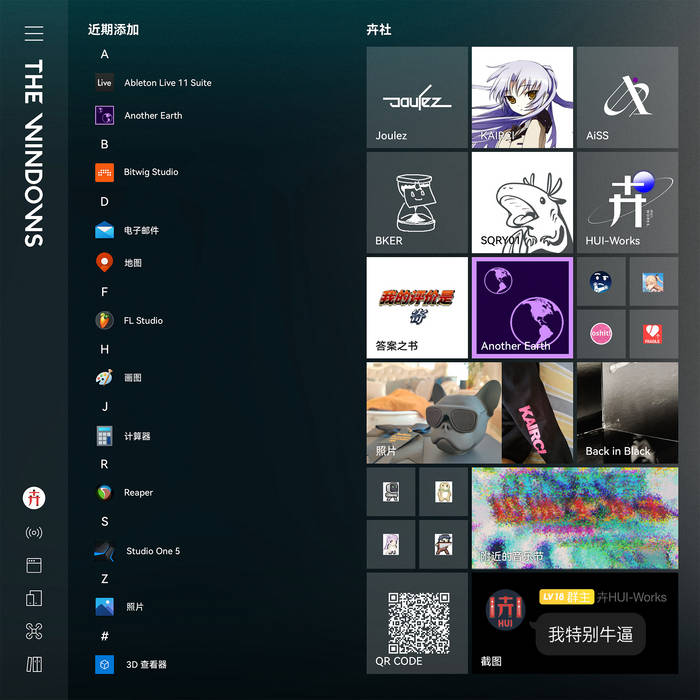This screenshot has width=700, height=700.
Task: Select the Another Earth purple tile
Action: point(522,308)
